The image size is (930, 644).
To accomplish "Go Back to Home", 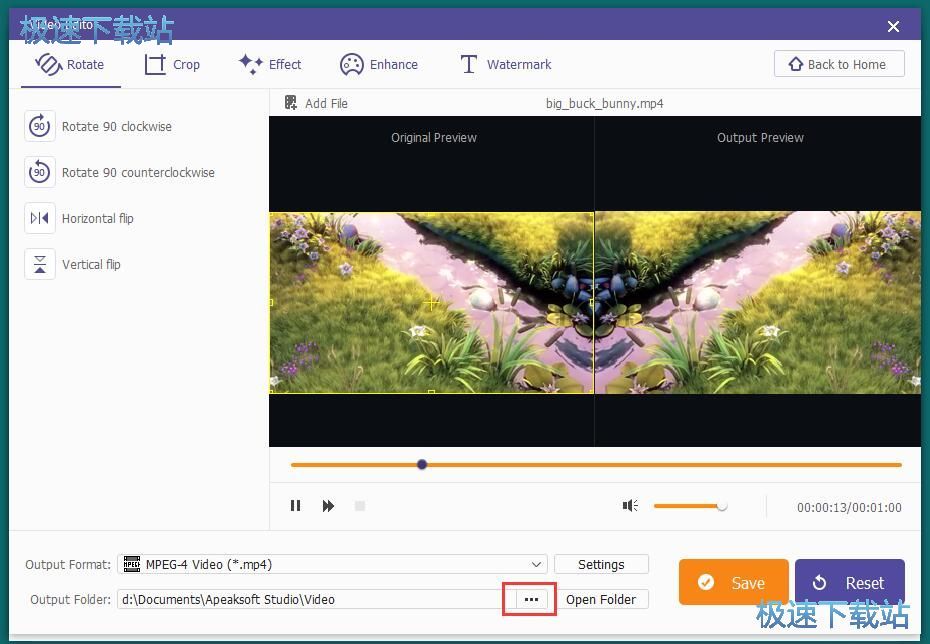I will (x=839, y=64).
